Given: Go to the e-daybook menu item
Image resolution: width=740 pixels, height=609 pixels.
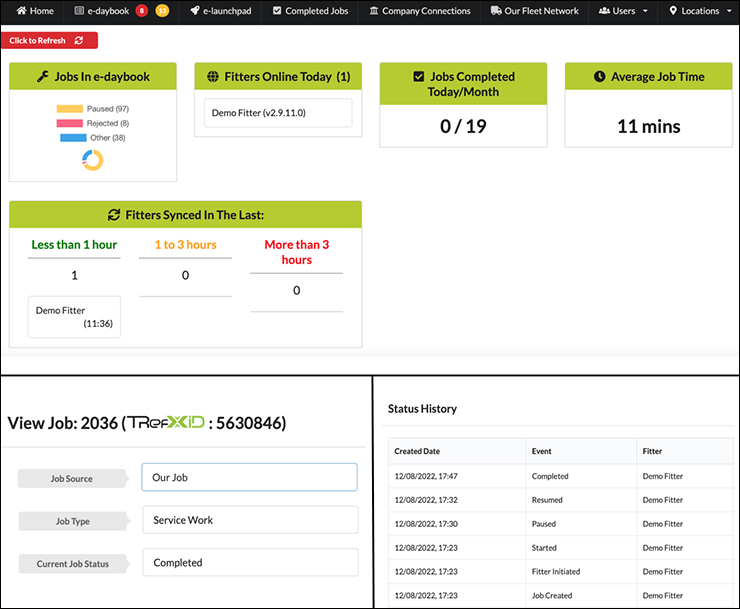Looking at the screenshot, I should pyautogui.click(x=102, y=11).
